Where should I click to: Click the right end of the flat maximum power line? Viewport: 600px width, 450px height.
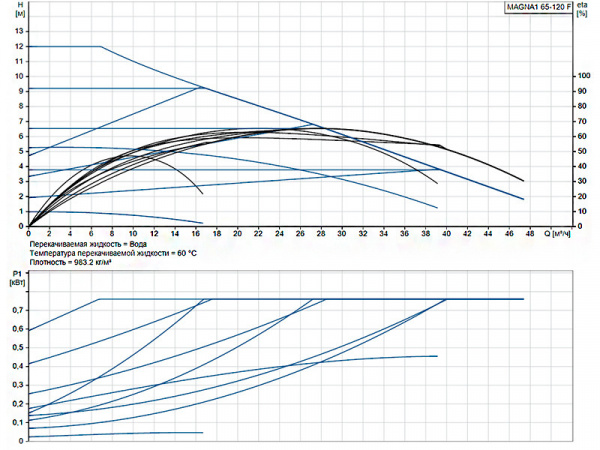(523, 299)
